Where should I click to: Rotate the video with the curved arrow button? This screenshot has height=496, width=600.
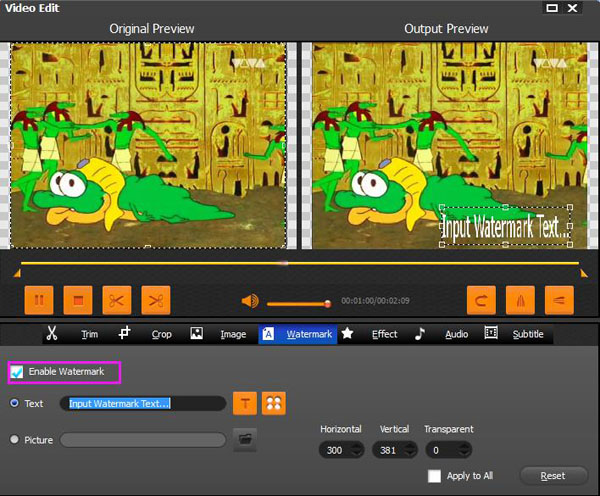tap(481, 300)
